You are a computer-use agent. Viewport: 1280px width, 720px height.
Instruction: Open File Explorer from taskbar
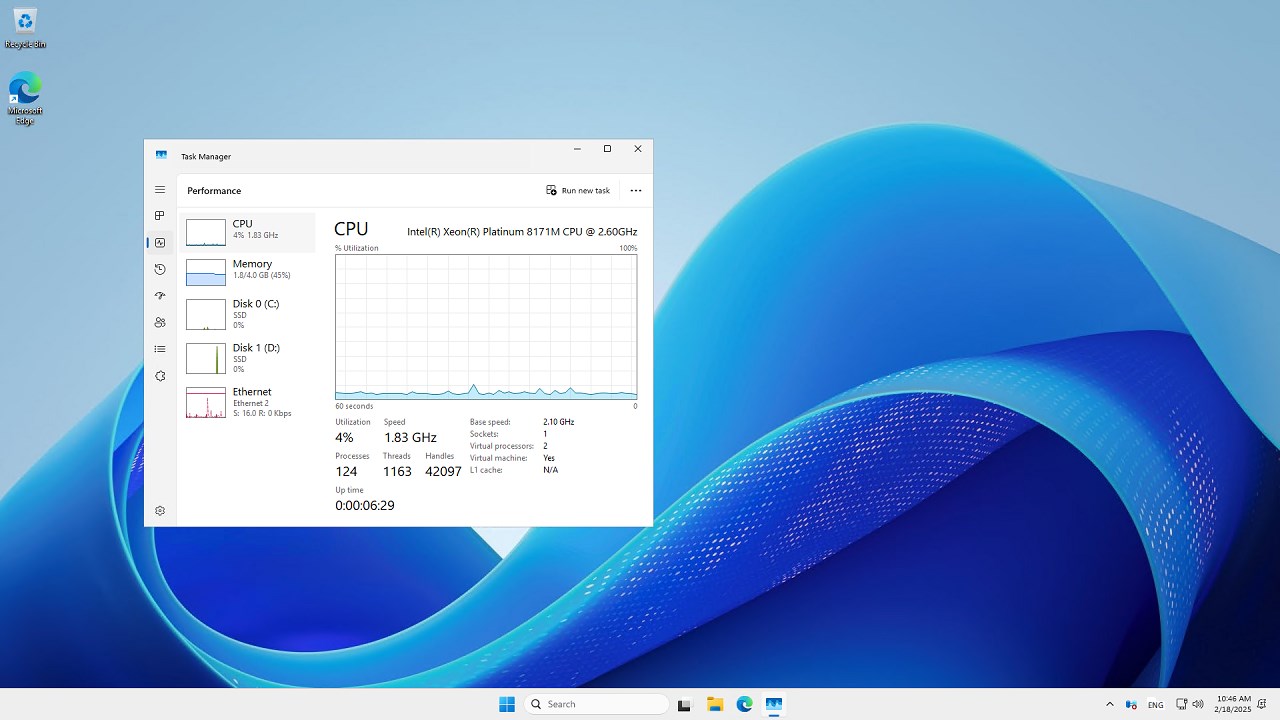point(715,704)
